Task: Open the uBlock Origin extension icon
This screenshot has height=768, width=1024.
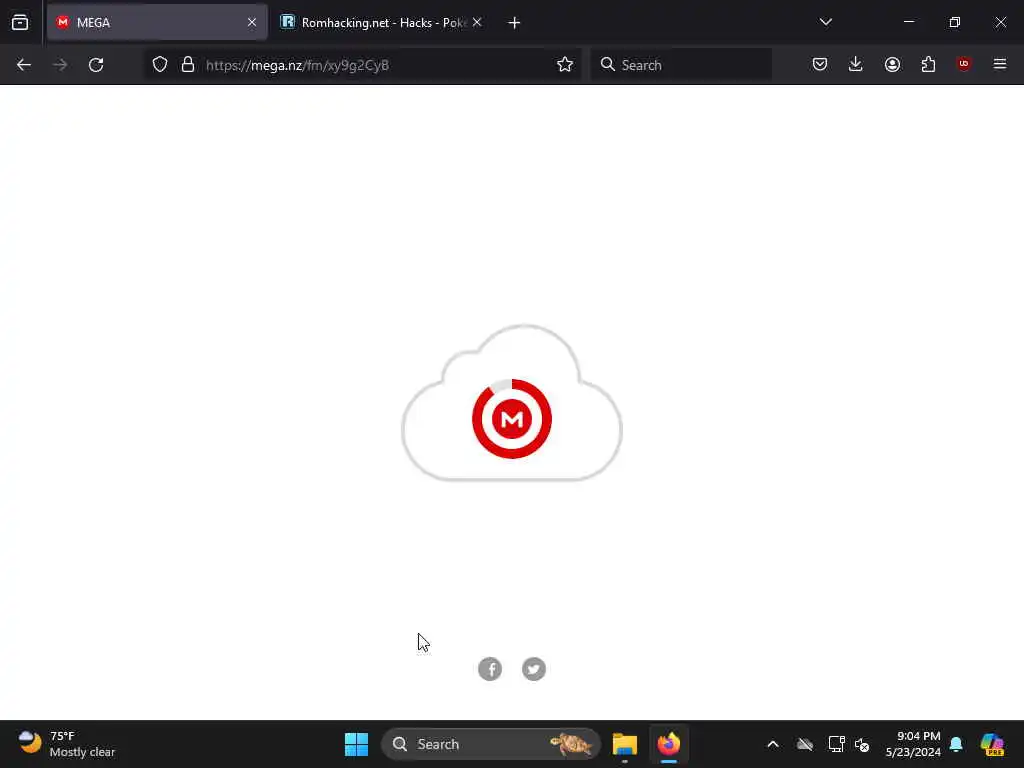Action: [964, 64]
